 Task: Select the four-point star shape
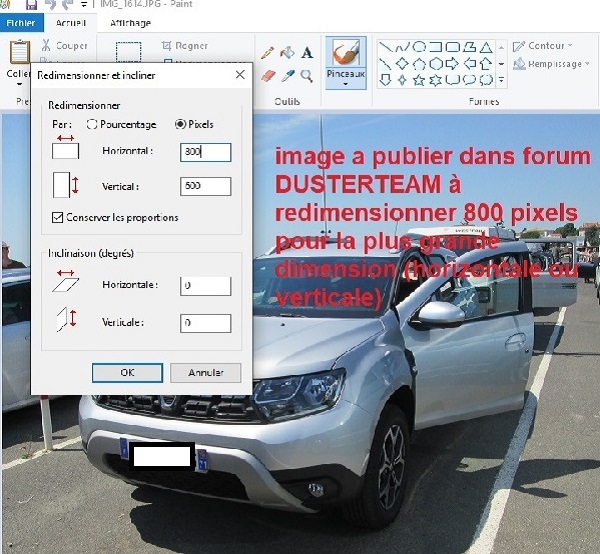point(402,80)
